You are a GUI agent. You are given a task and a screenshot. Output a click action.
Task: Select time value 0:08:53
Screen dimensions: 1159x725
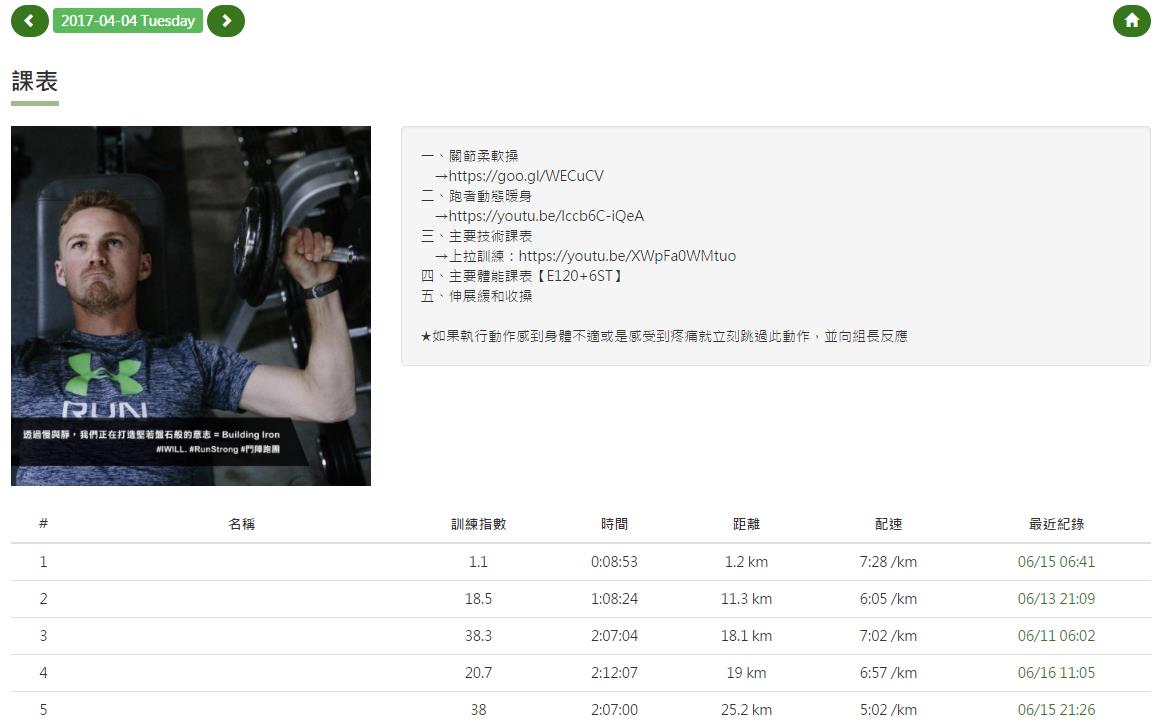[614, 562]
